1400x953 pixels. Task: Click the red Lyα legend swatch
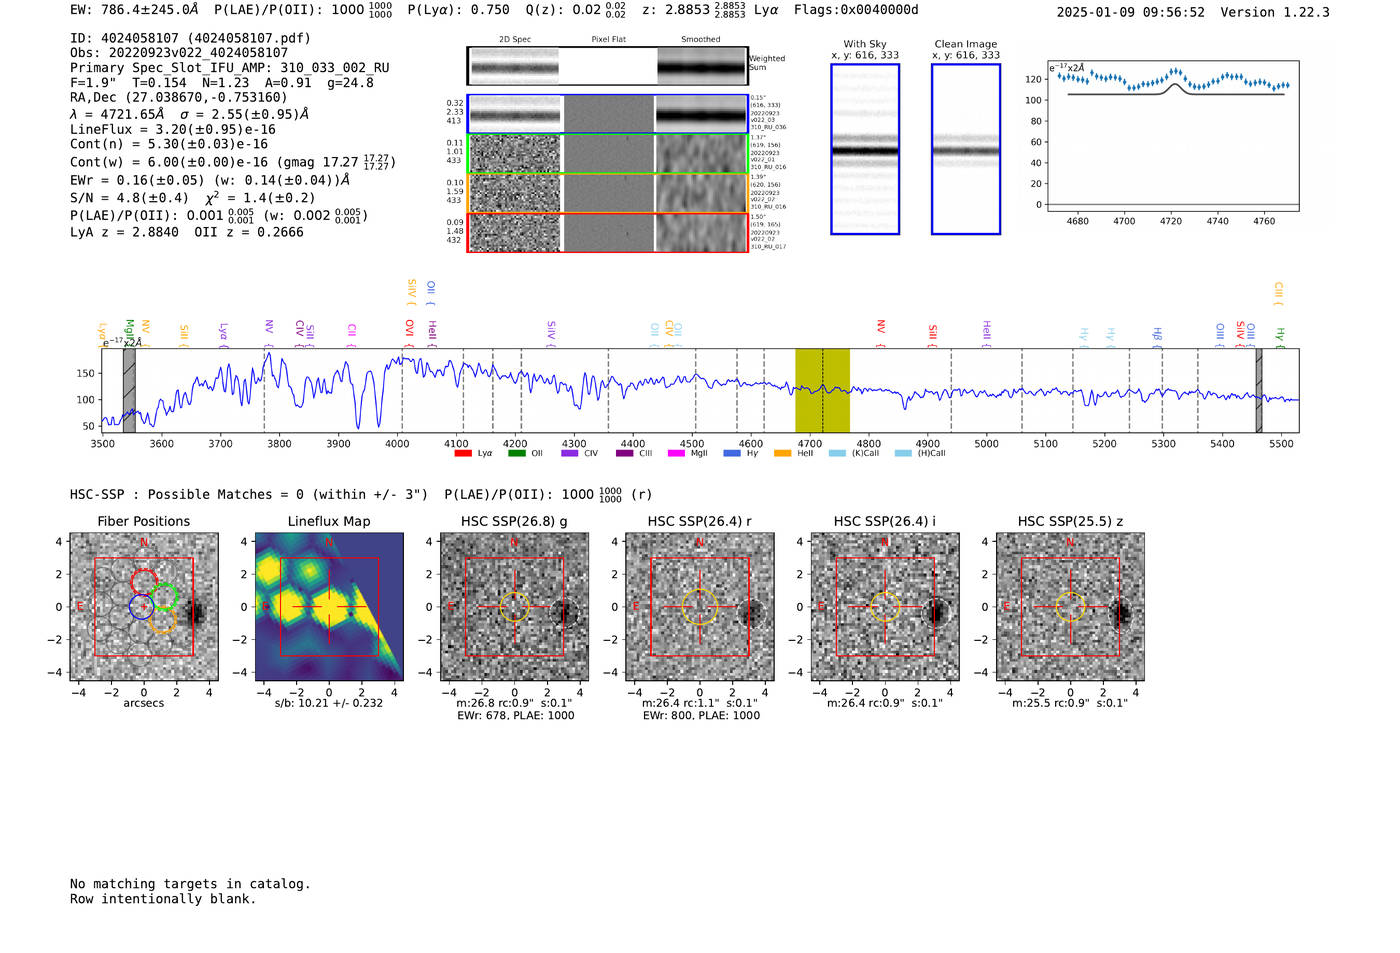point(463,453)
